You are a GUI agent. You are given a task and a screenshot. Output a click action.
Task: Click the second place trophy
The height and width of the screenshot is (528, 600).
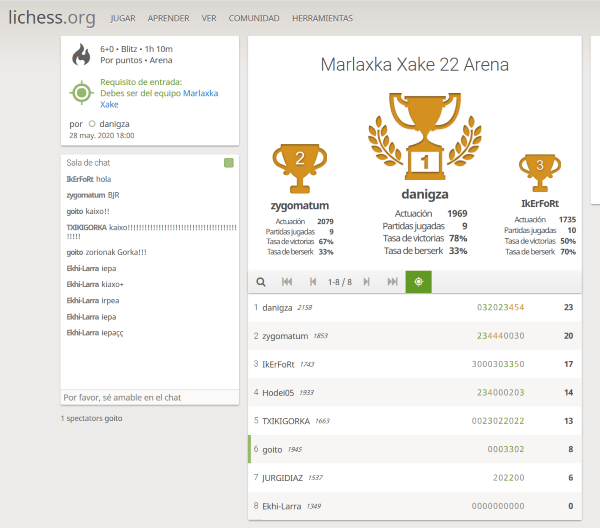point(299,165)
